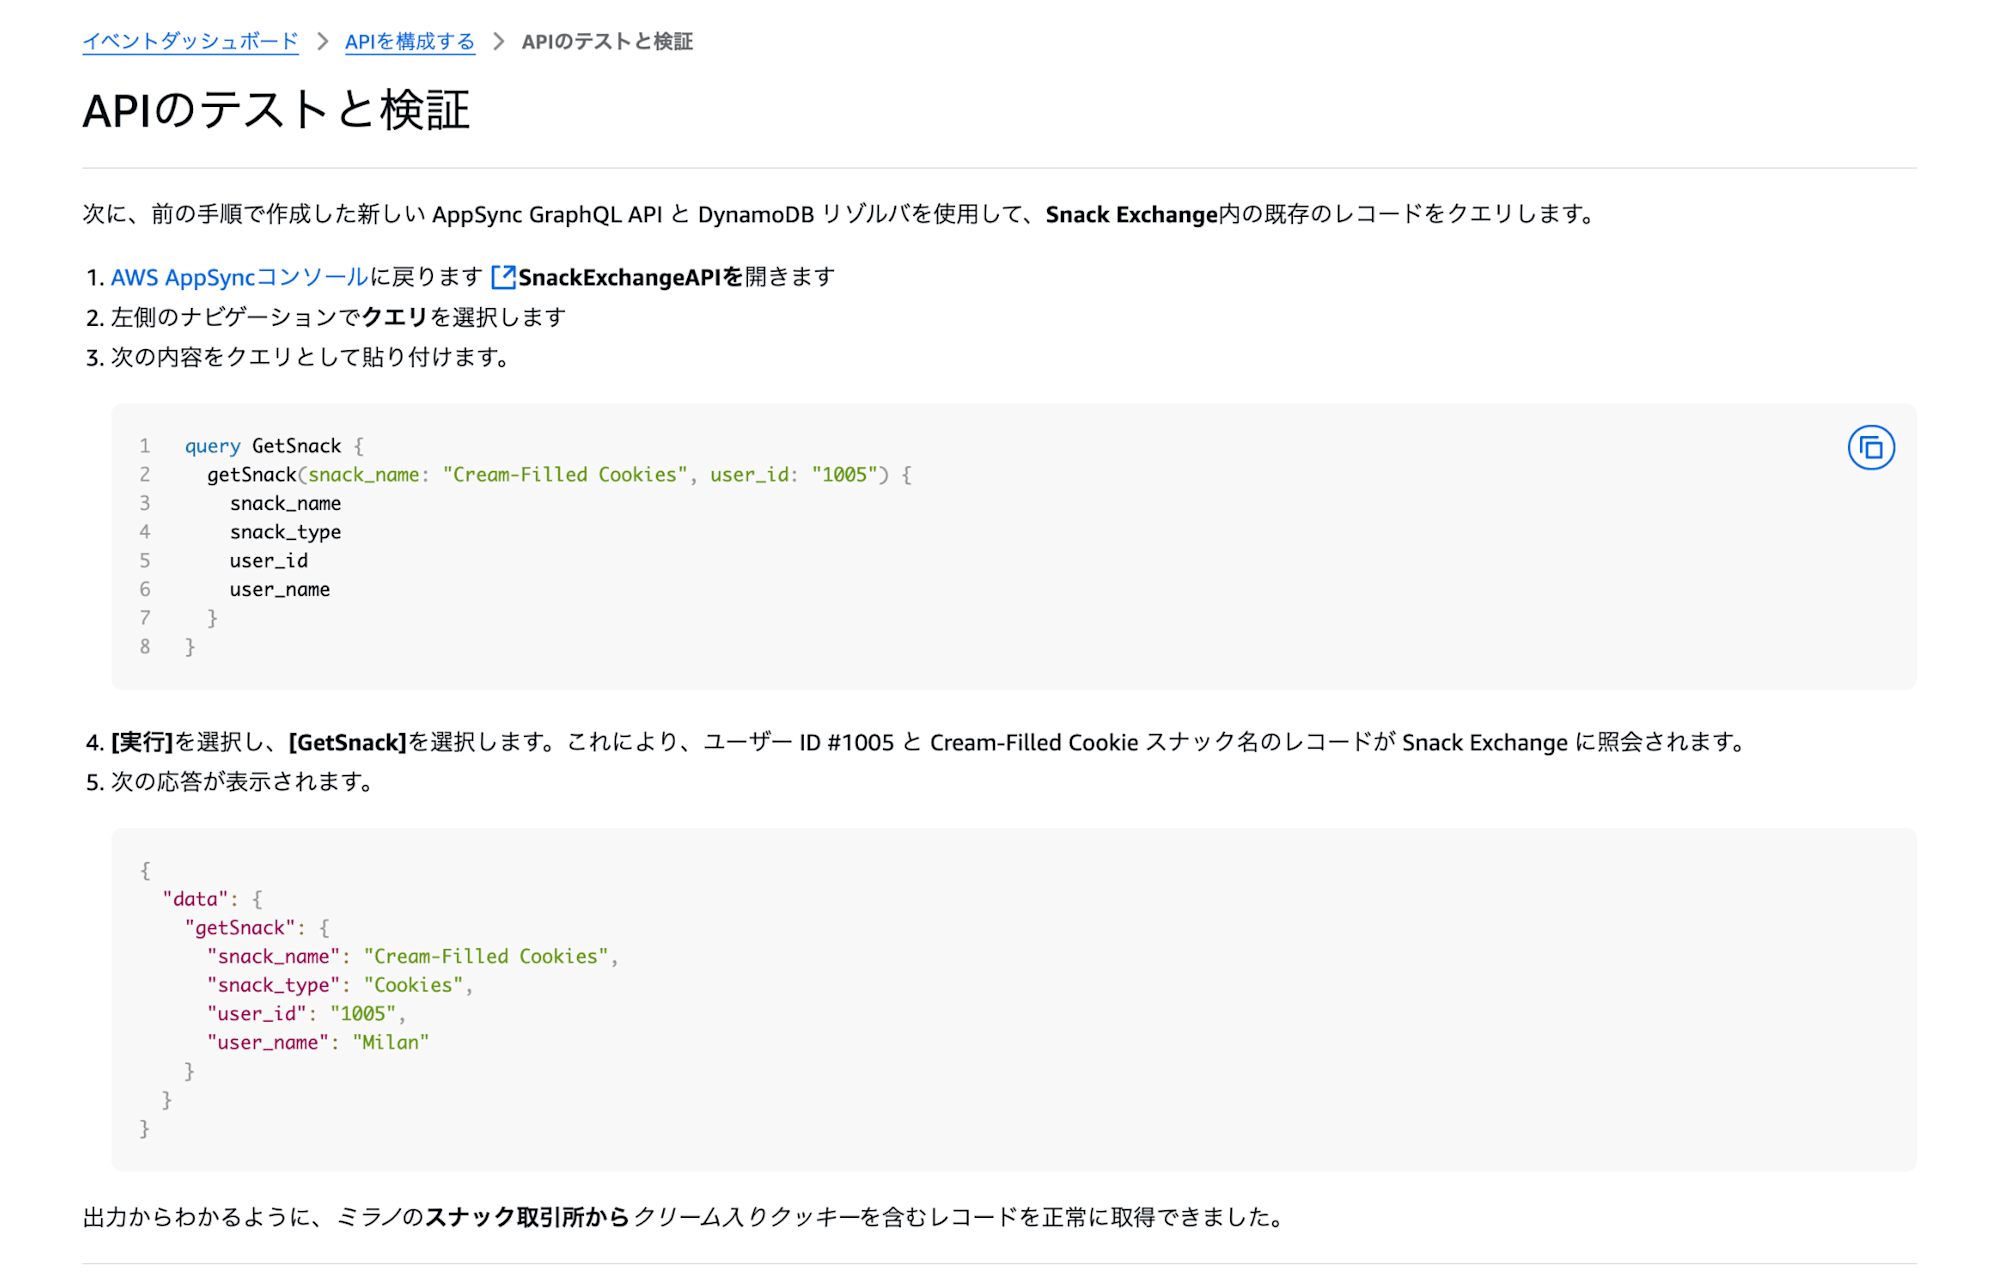Click current breadcrumb APIのテストと検証
Image resolution: width=2000 pixels, height=1284 pixels.
(607, 41)
